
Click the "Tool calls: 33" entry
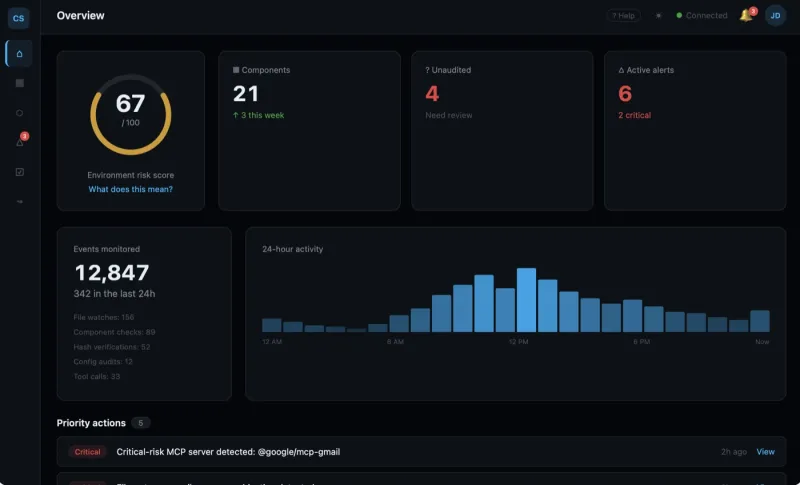[x=97, y=376]
